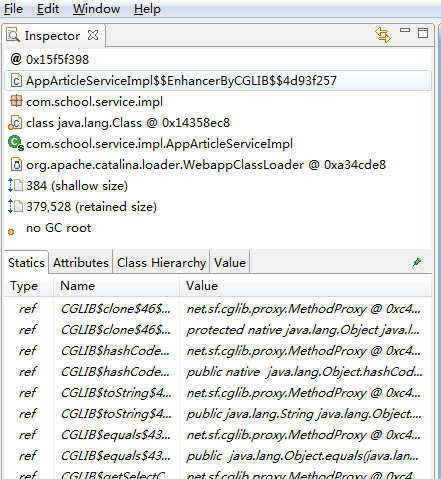Open the Window menu
441x479 pixels.
(x=96, y=9)
